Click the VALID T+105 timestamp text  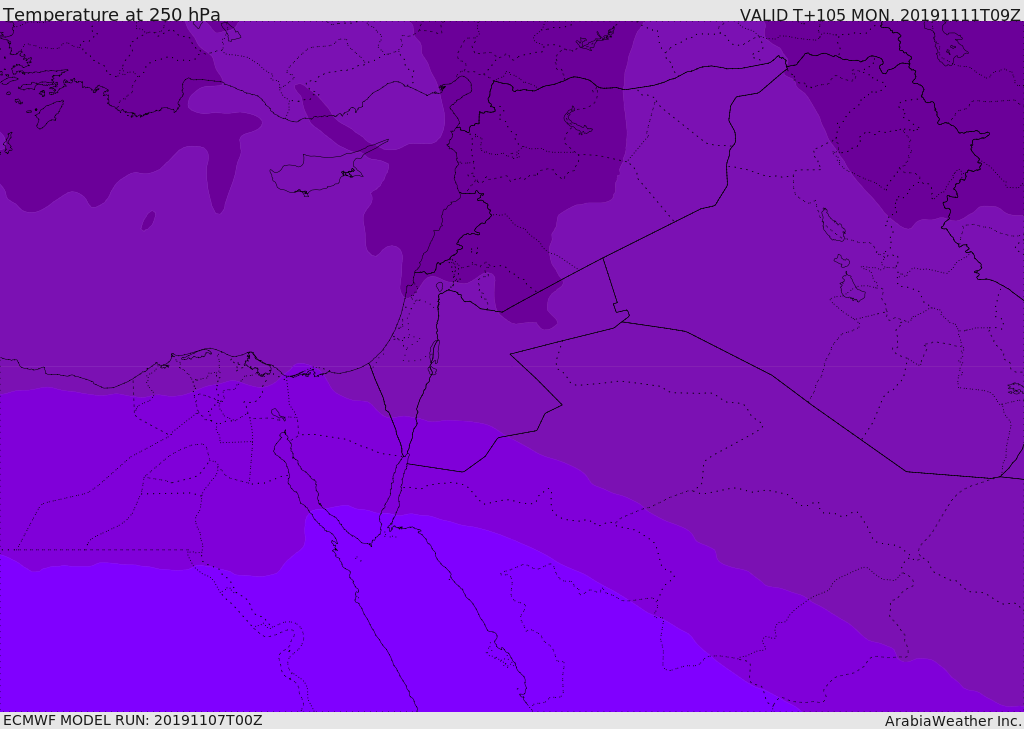coord(880,14)
